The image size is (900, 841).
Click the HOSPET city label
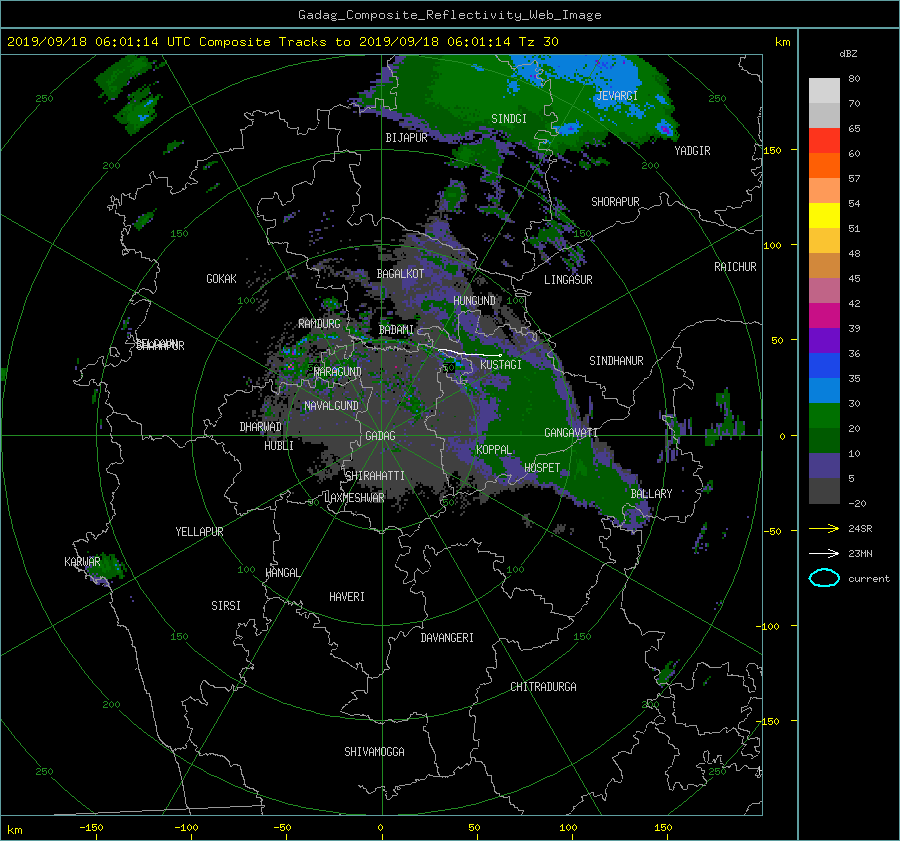point(542,468)
